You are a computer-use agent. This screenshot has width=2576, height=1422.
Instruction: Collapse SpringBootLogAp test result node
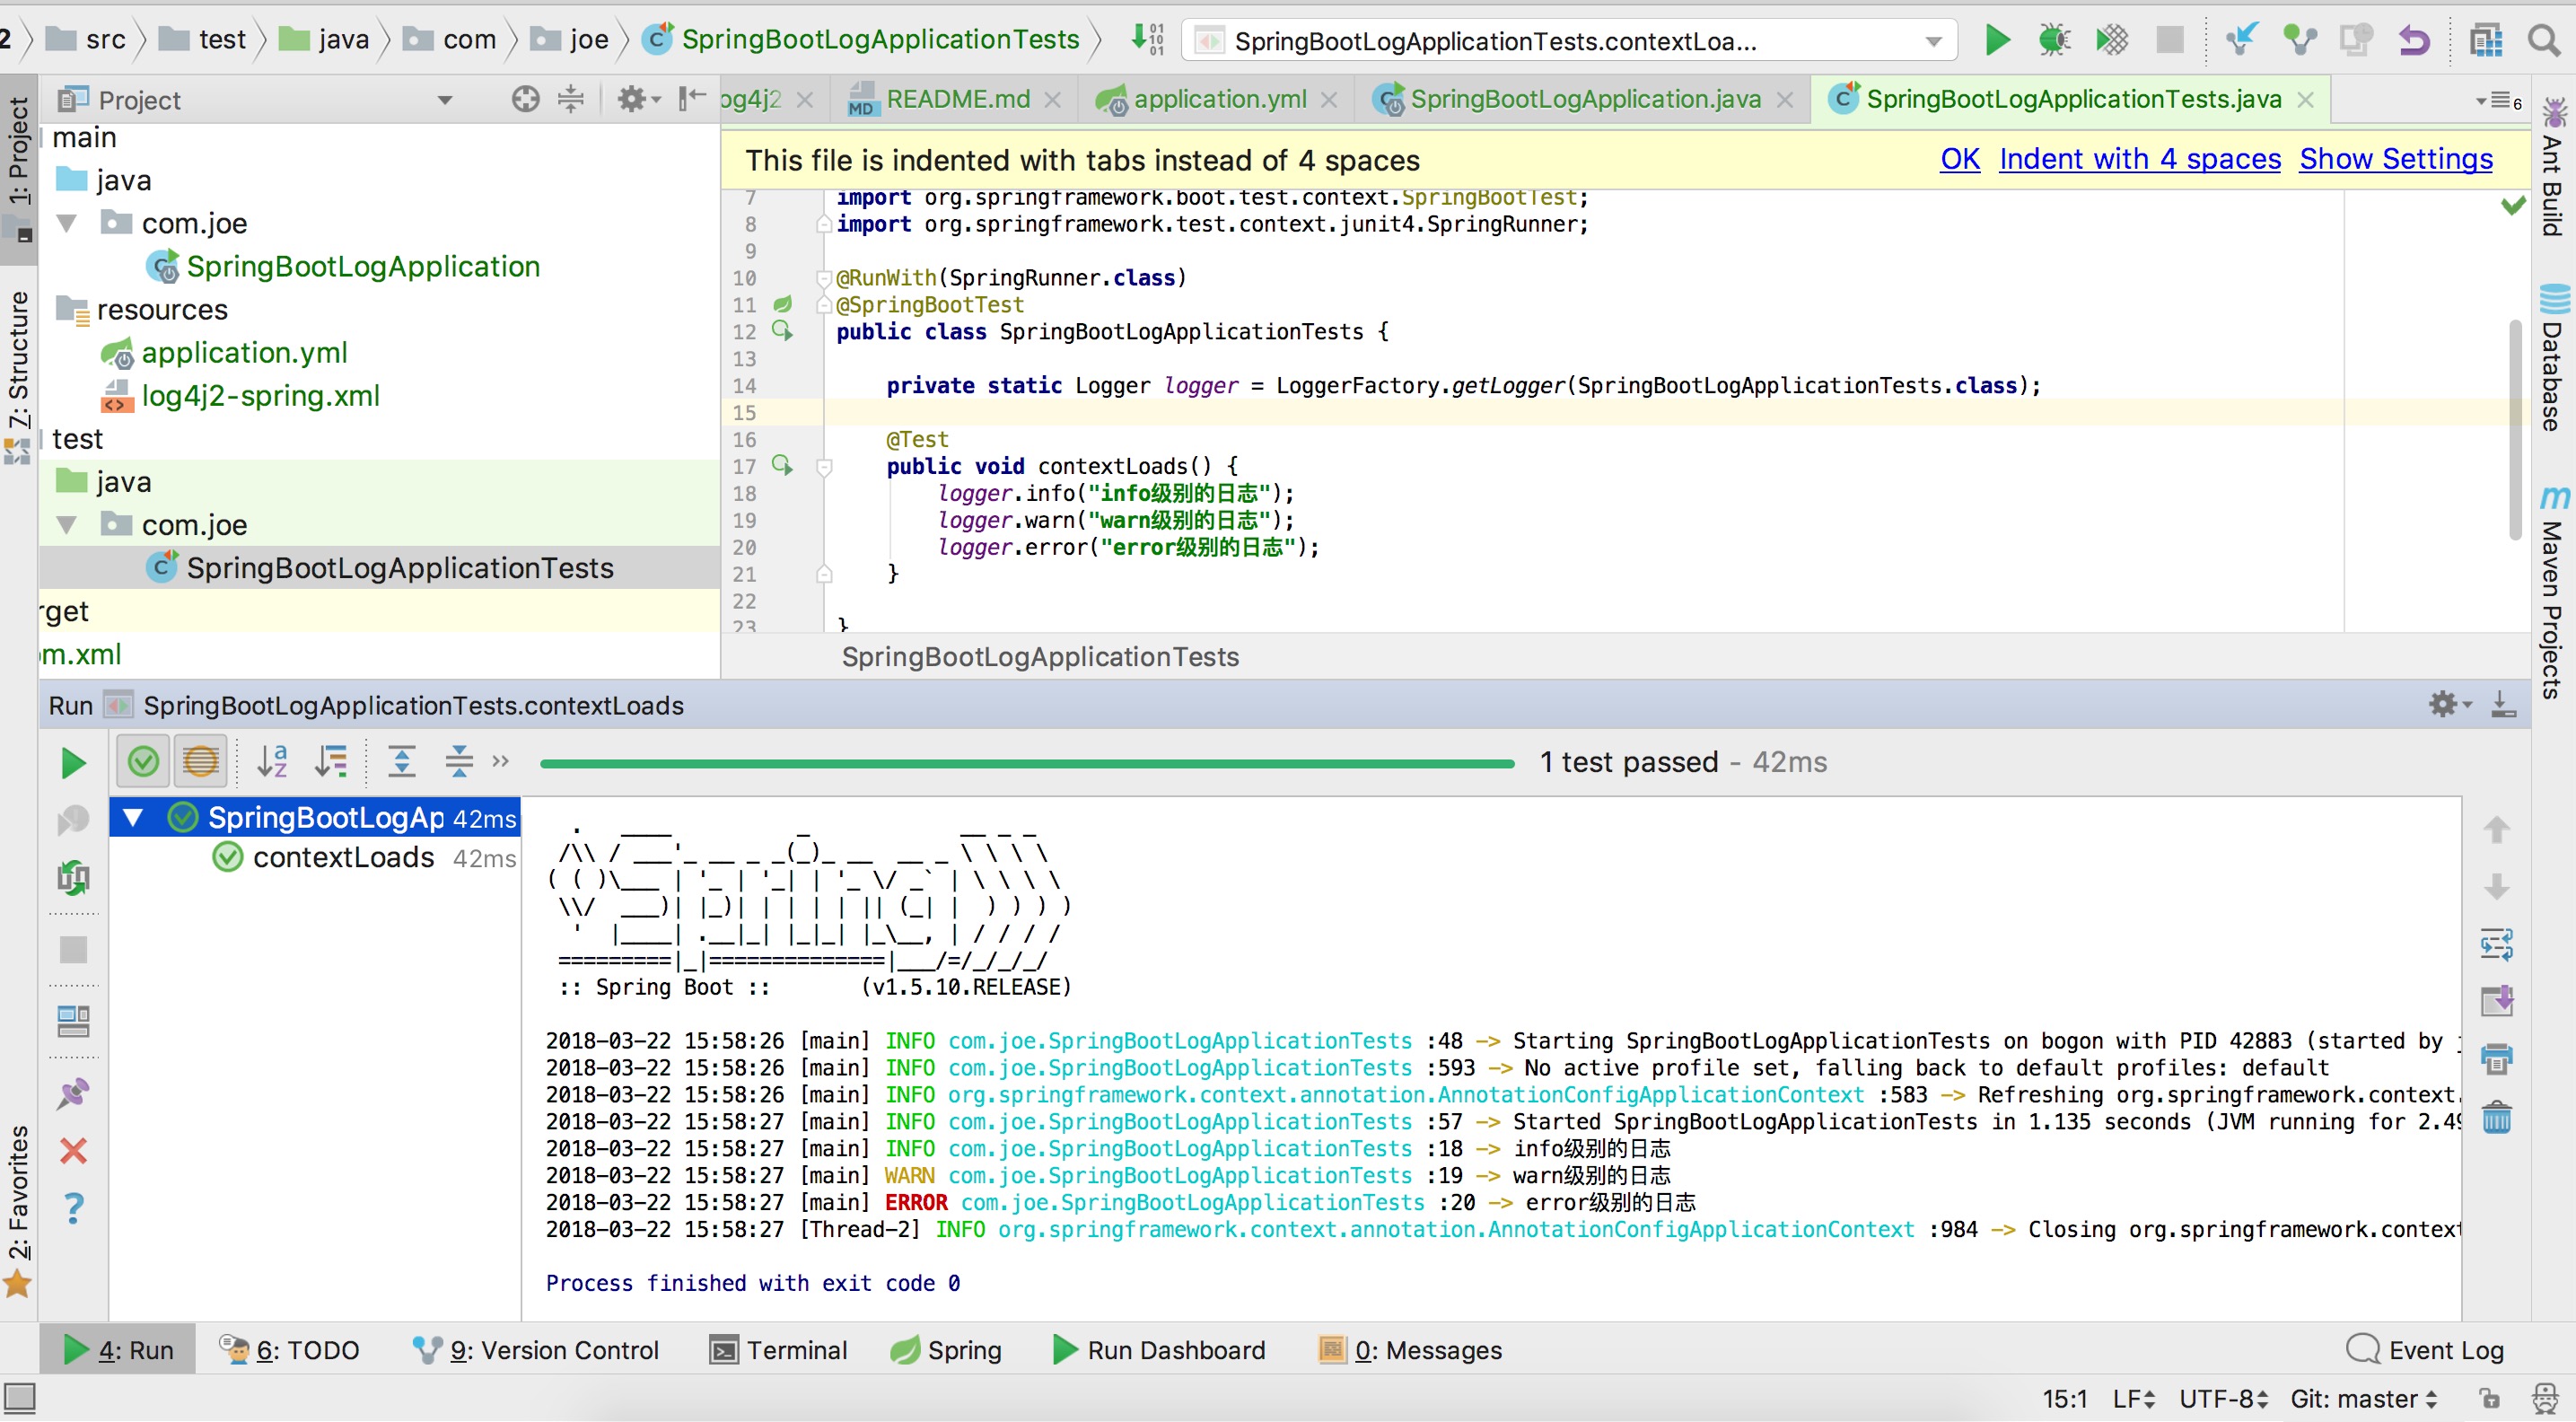pyautogui.click(x=133, y=818)
